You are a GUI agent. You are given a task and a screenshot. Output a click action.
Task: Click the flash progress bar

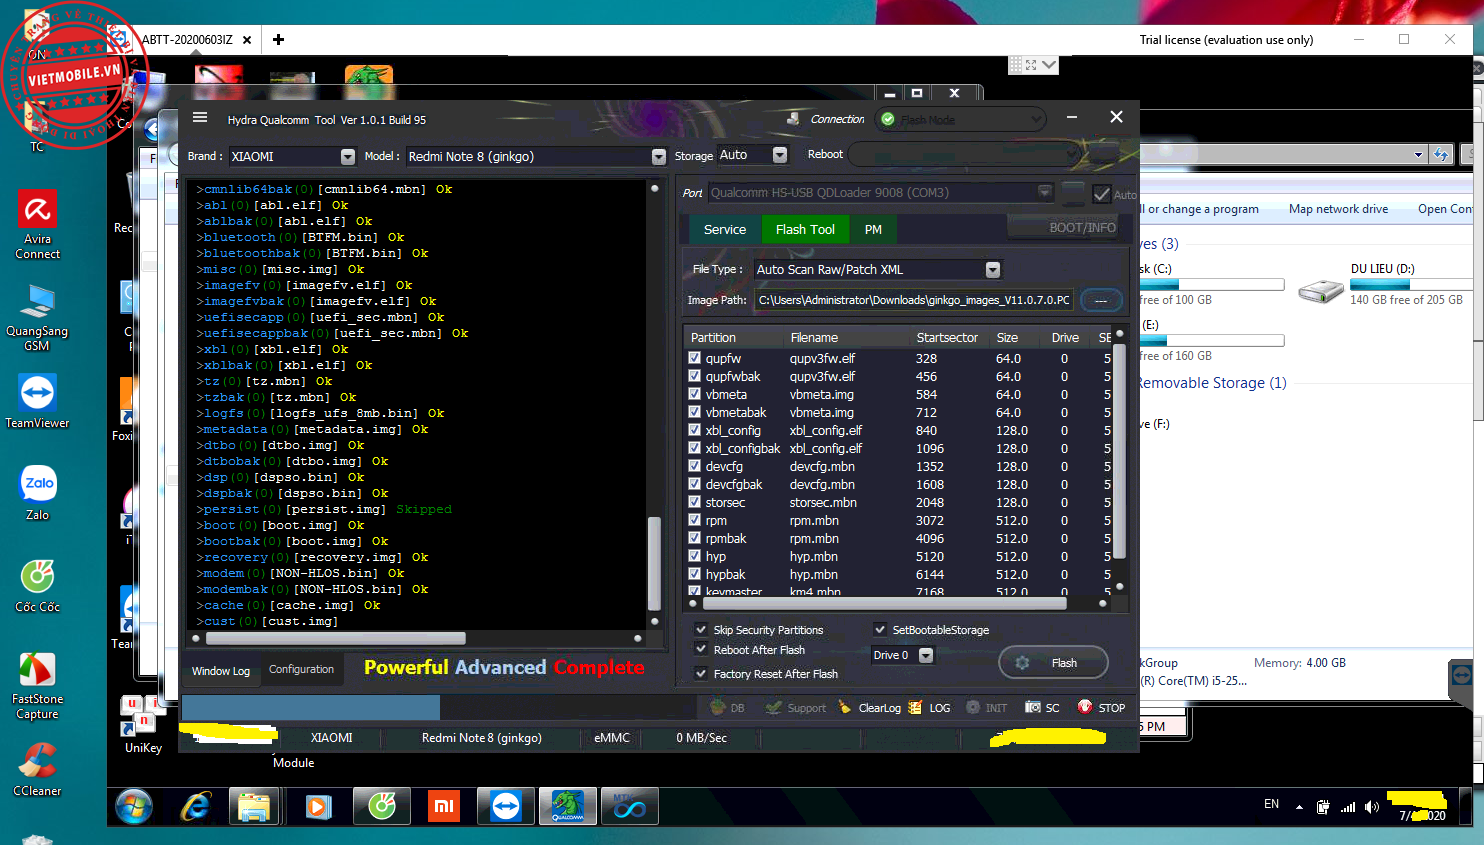(x=437, y=707)
